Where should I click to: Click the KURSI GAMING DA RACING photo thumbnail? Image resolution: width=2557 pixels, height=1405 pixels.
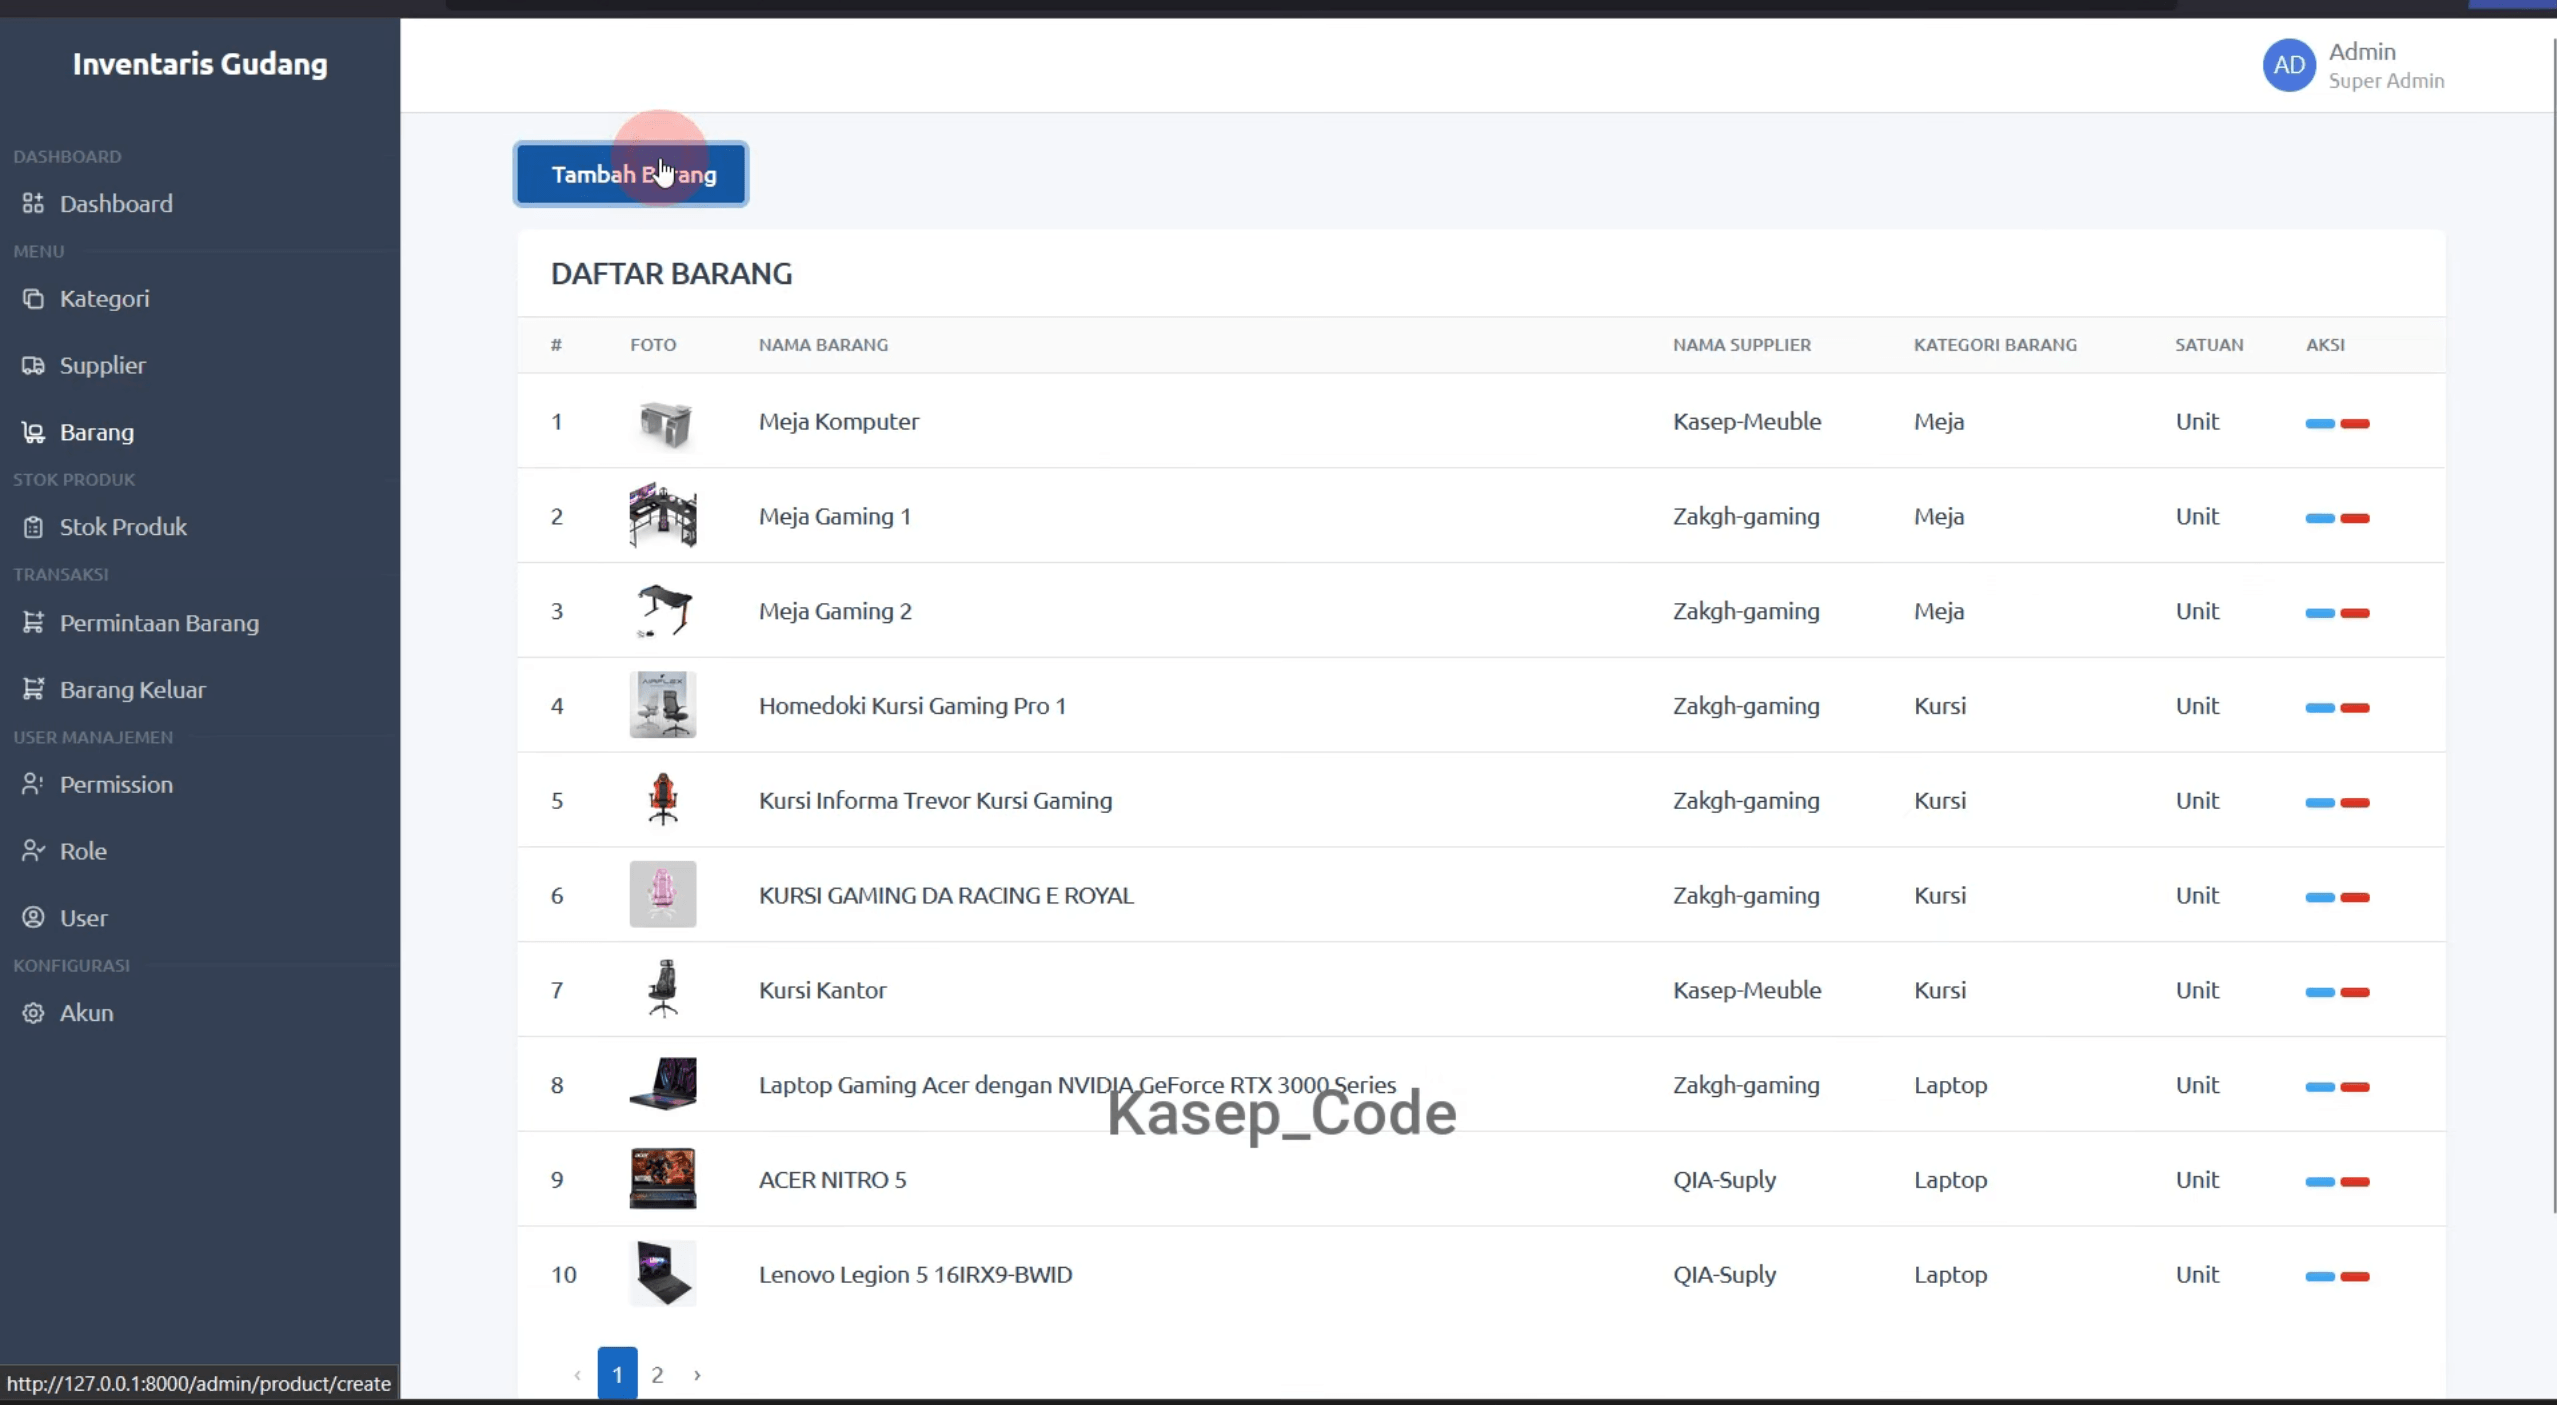[663, 894]
